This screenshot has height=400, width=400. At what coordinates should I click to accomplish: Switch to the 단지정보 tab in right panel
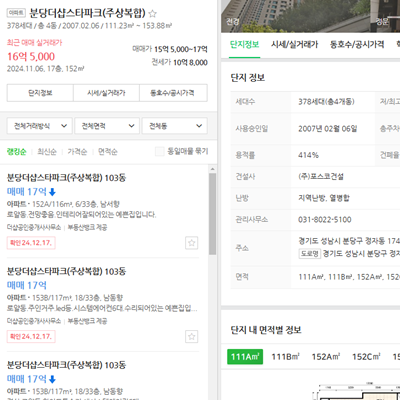click(244, 44)
